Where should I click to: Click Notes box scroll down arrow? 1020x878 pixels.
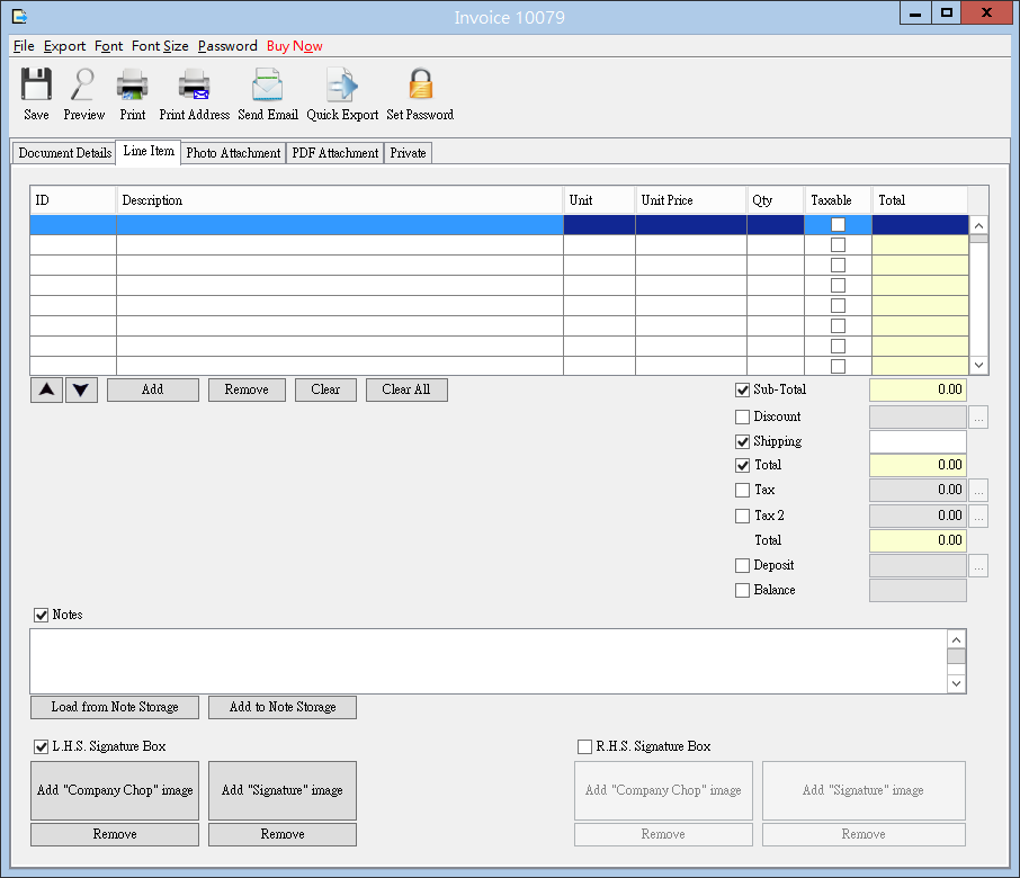(x=956, y=684)
